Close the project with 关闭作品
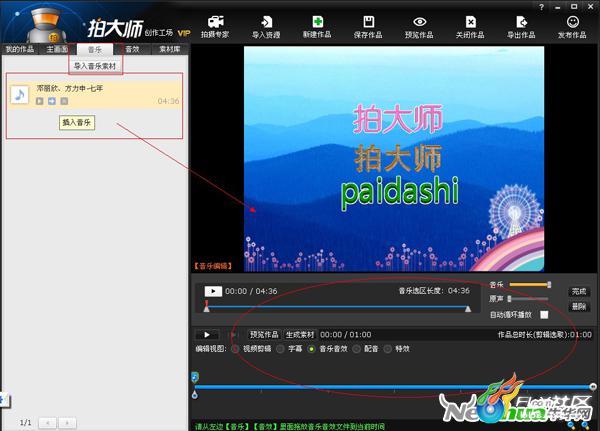The image size is (600, 431). point(470,27)
